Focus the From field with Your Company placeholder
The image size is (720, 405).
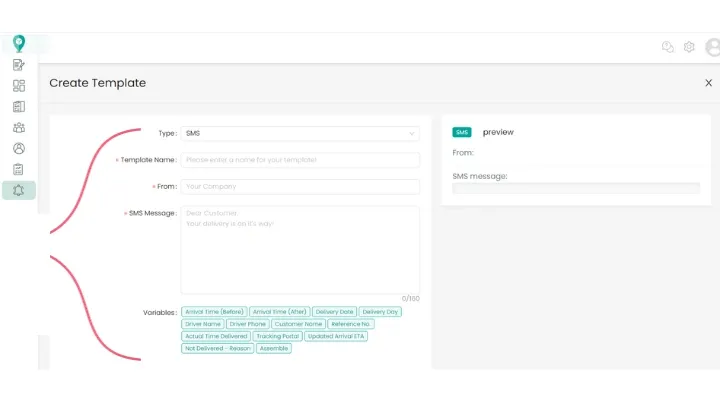300,187
